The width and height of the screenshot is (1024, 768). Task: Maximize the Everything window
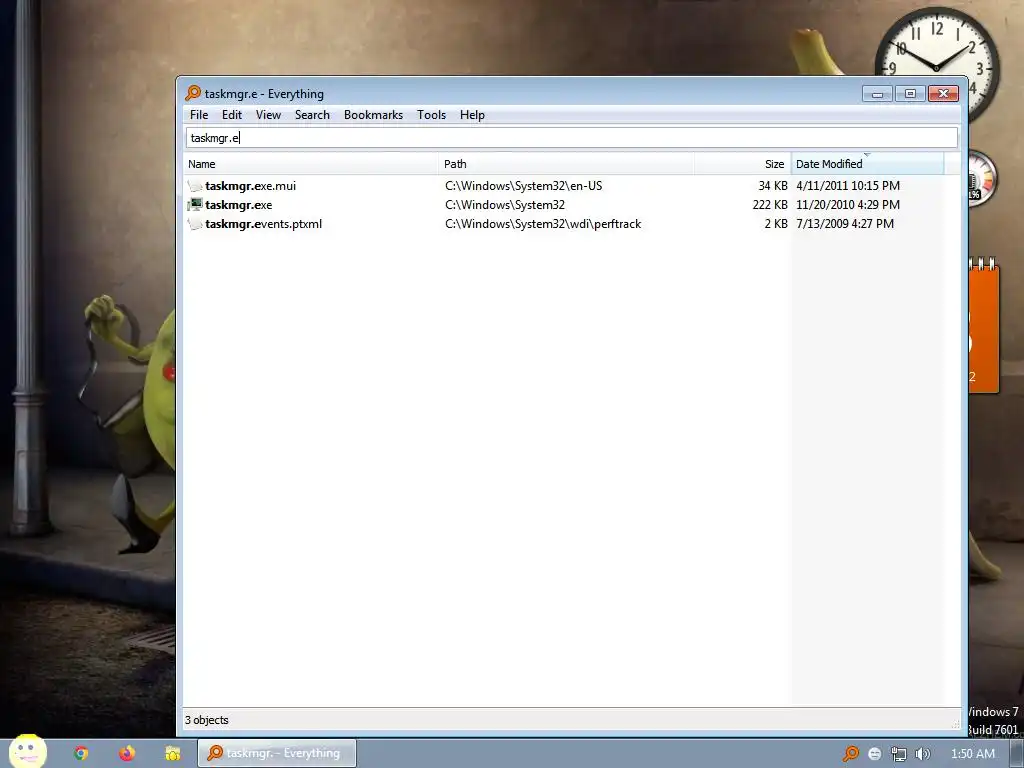tap(910, 94)
